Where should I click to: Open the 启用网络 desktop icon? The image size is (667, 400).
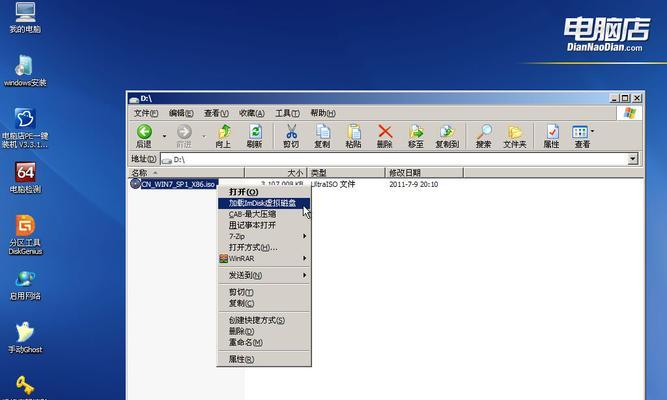(x=25, y=285)
